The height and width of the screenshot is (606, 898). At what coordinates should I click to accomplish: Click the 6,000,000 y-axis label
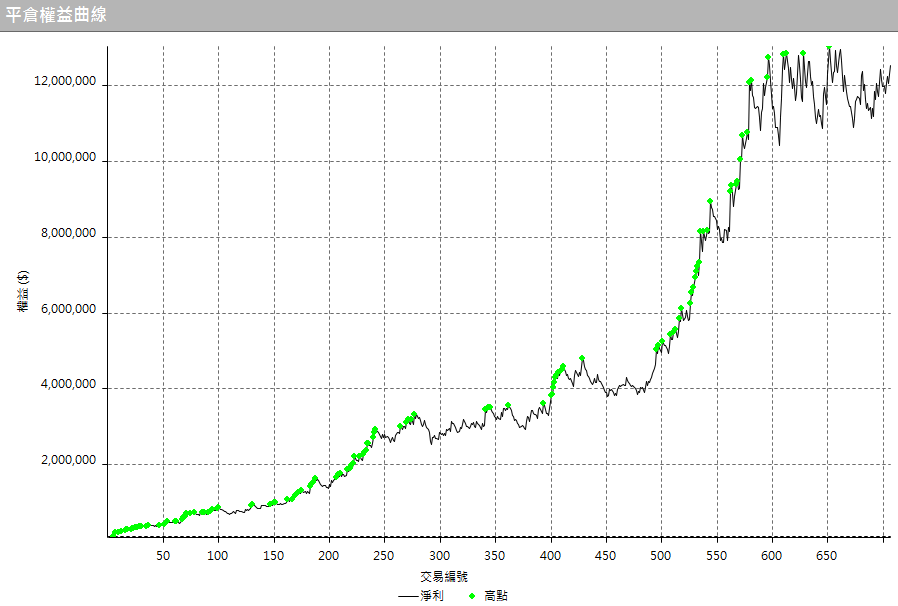click(x=68, y=309)
